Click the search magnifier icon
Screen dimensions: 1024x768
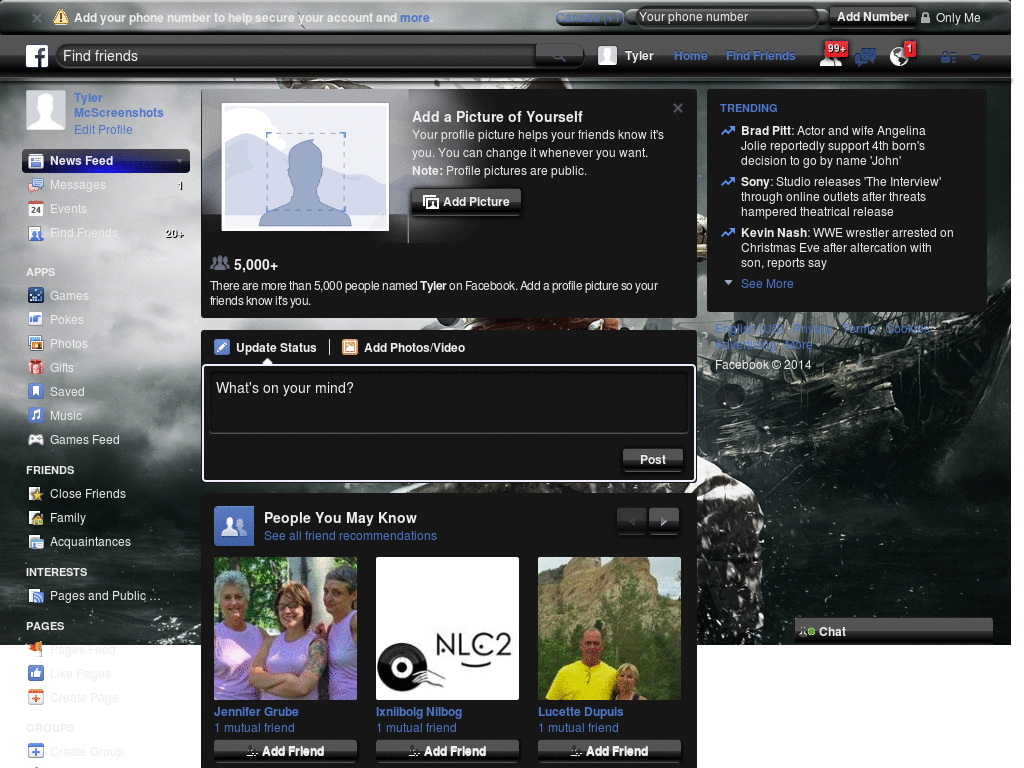point(559,56)
